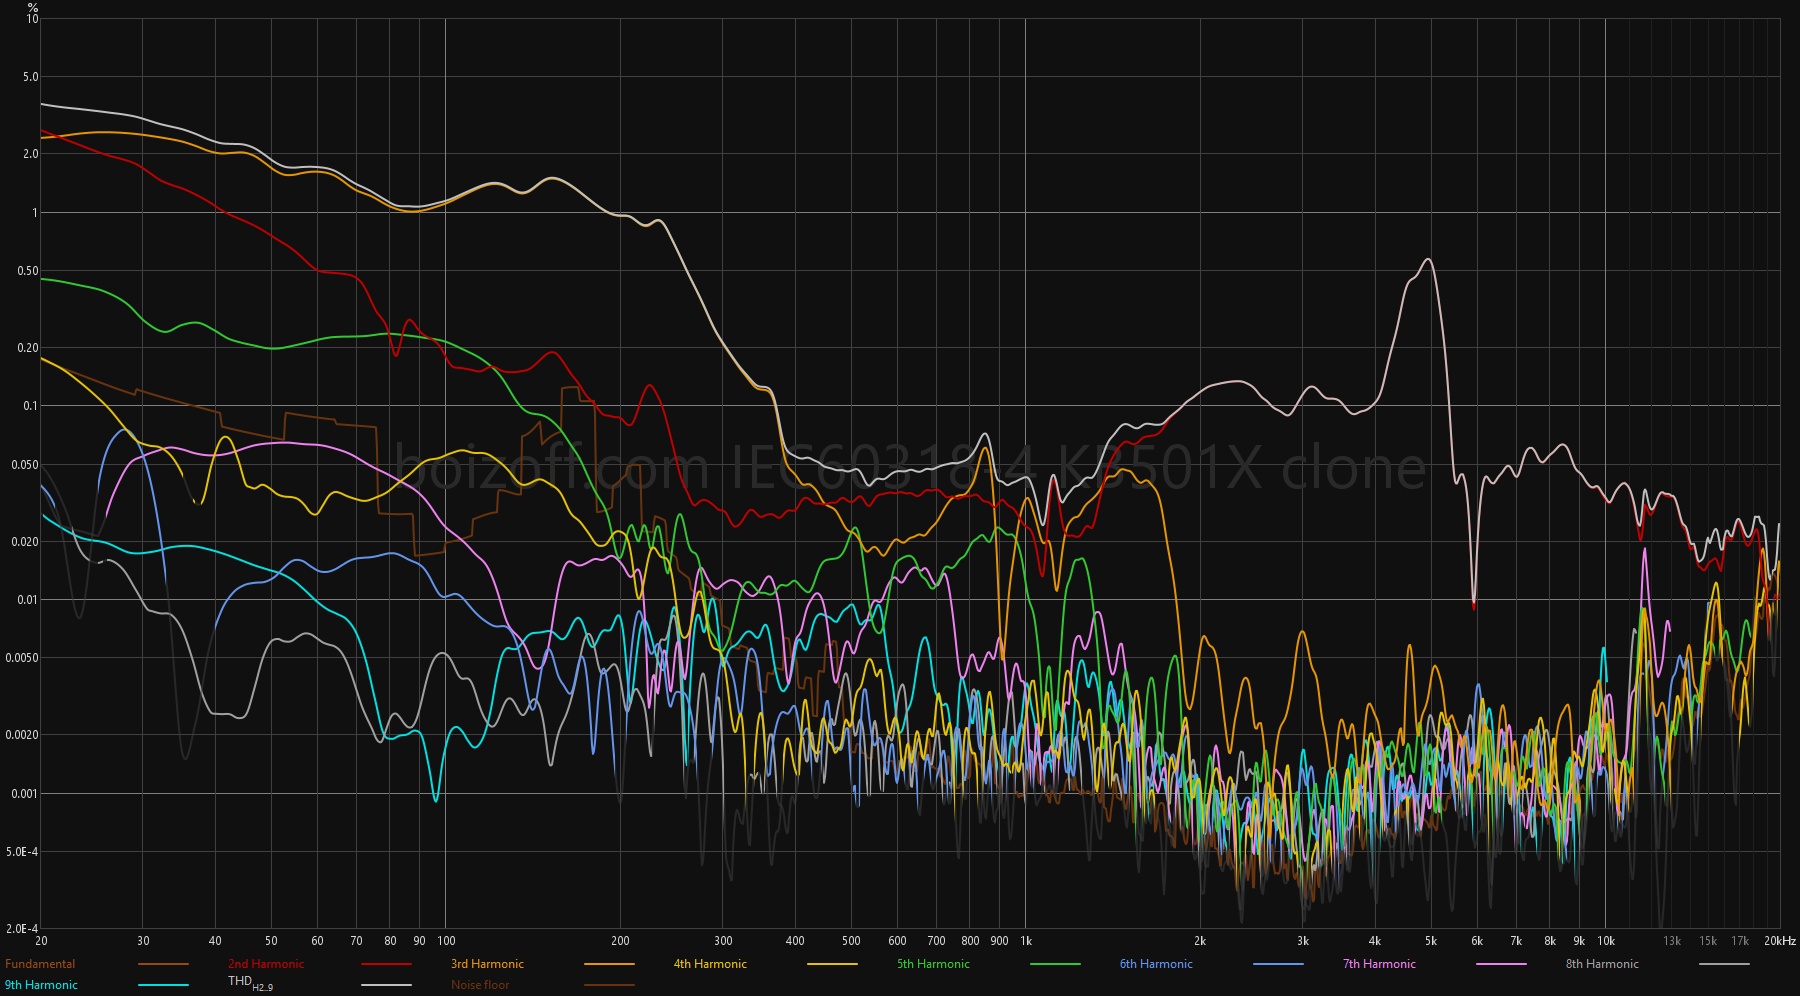The height and width of the screenshot is (996, 1800).
Task: Click the cyan 9th Harmonic line swatch
Action: click(163, 986)
